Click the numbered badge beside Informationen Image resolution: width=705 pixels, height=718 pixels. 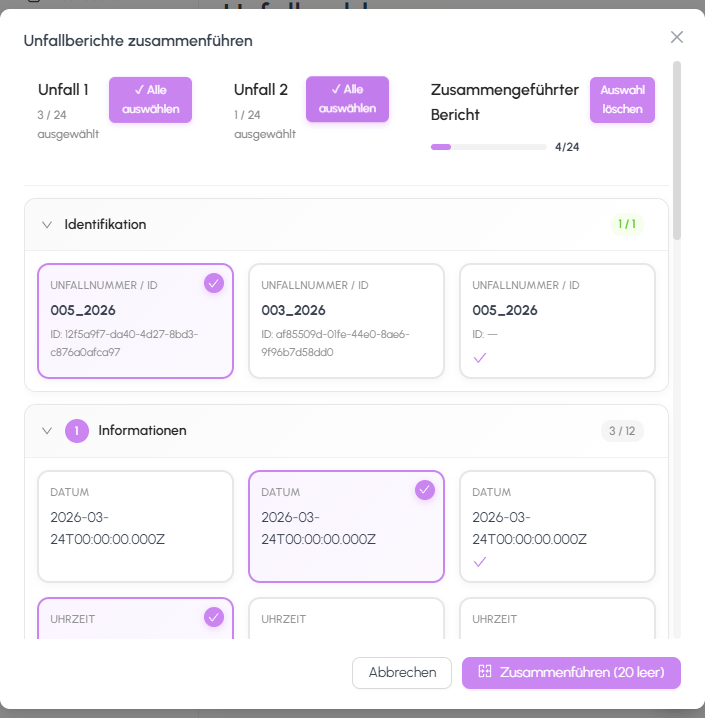77,431
